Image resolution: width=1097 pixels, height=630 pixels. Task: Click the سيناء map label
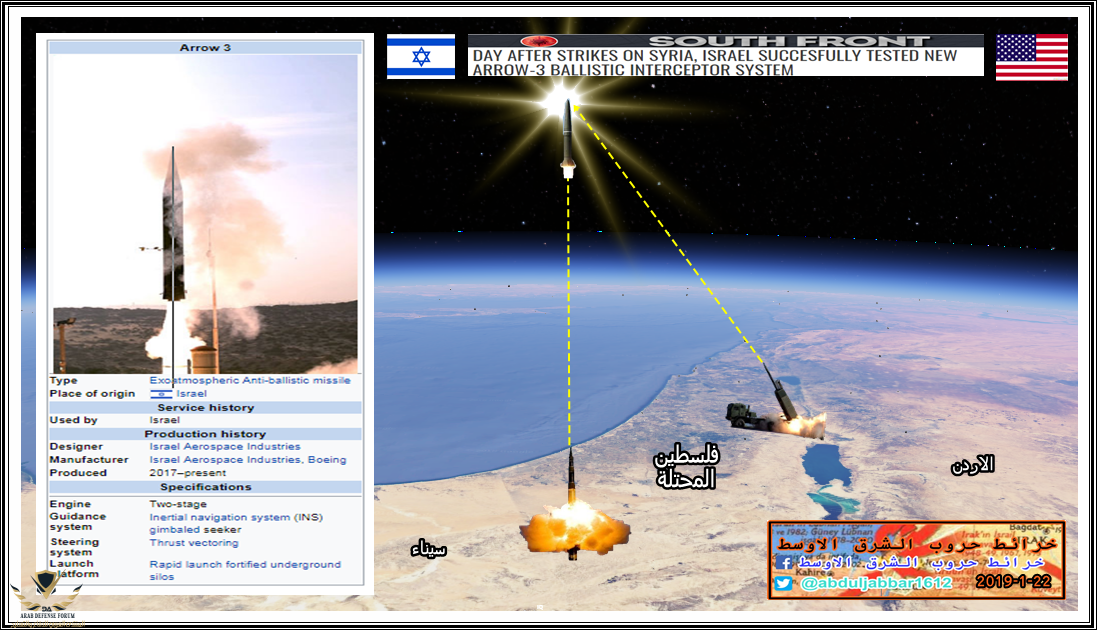pos(428,549)
